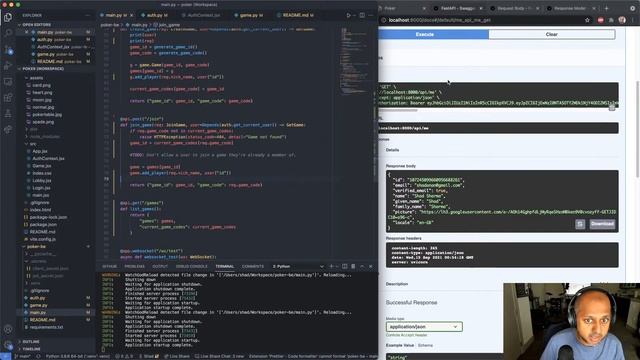Image resolution: width=640 pixels, height=360 pixels.
Task: Switch to the Request Body browser tab
Action: [515, 8]
